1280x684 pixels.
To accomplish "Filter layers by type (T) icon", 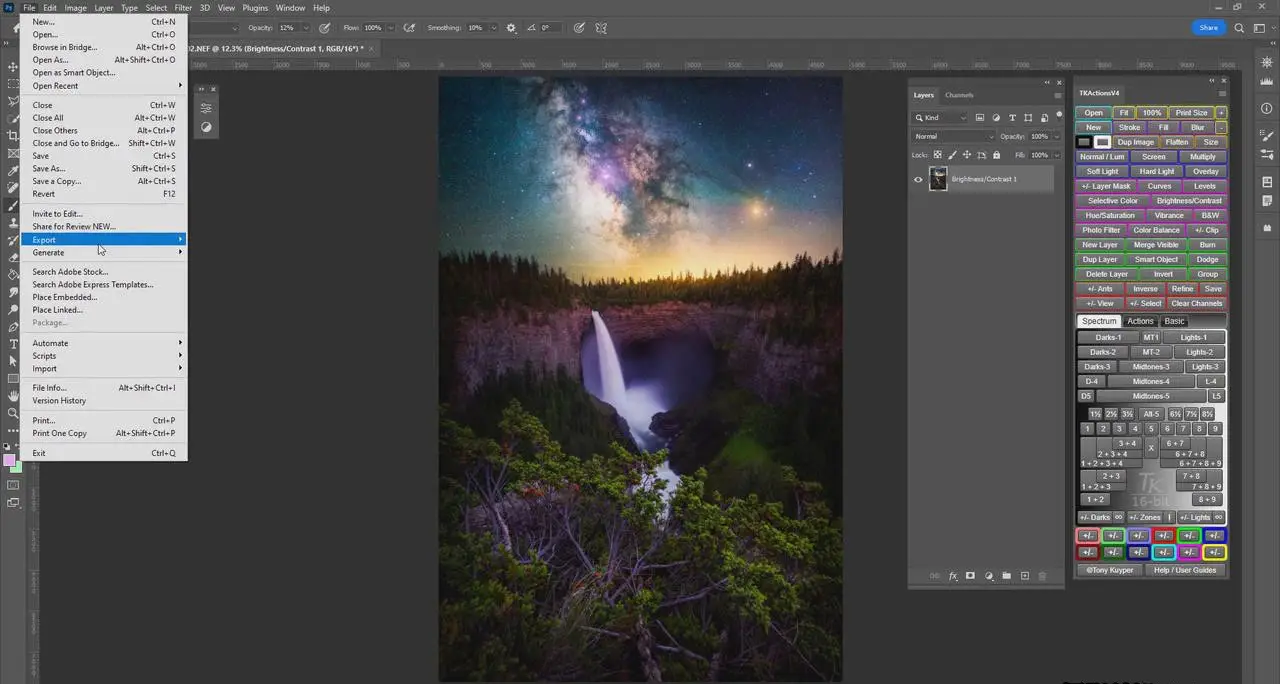I will coord(1012,118).
